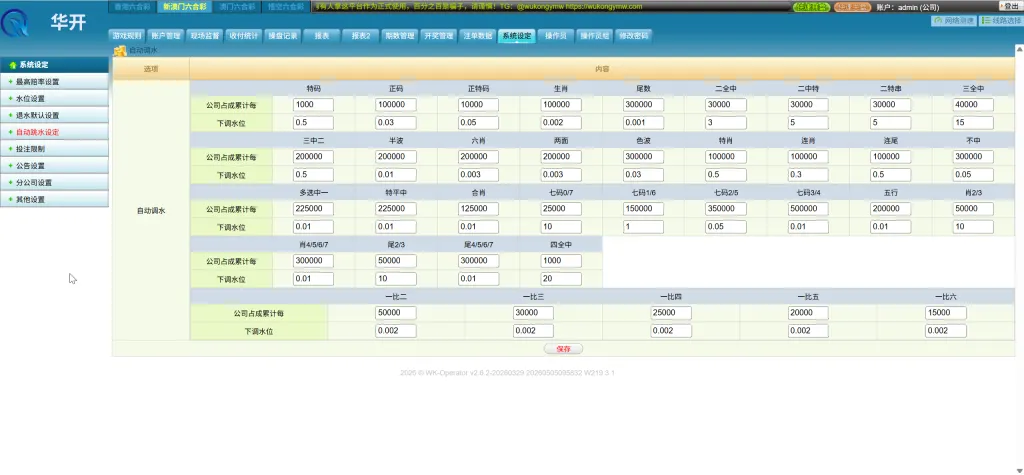Click the 特码 公司占成累计每 field (1000)
The height and width of the screenshot is (475, 1024).
click(x=313, y=105)
